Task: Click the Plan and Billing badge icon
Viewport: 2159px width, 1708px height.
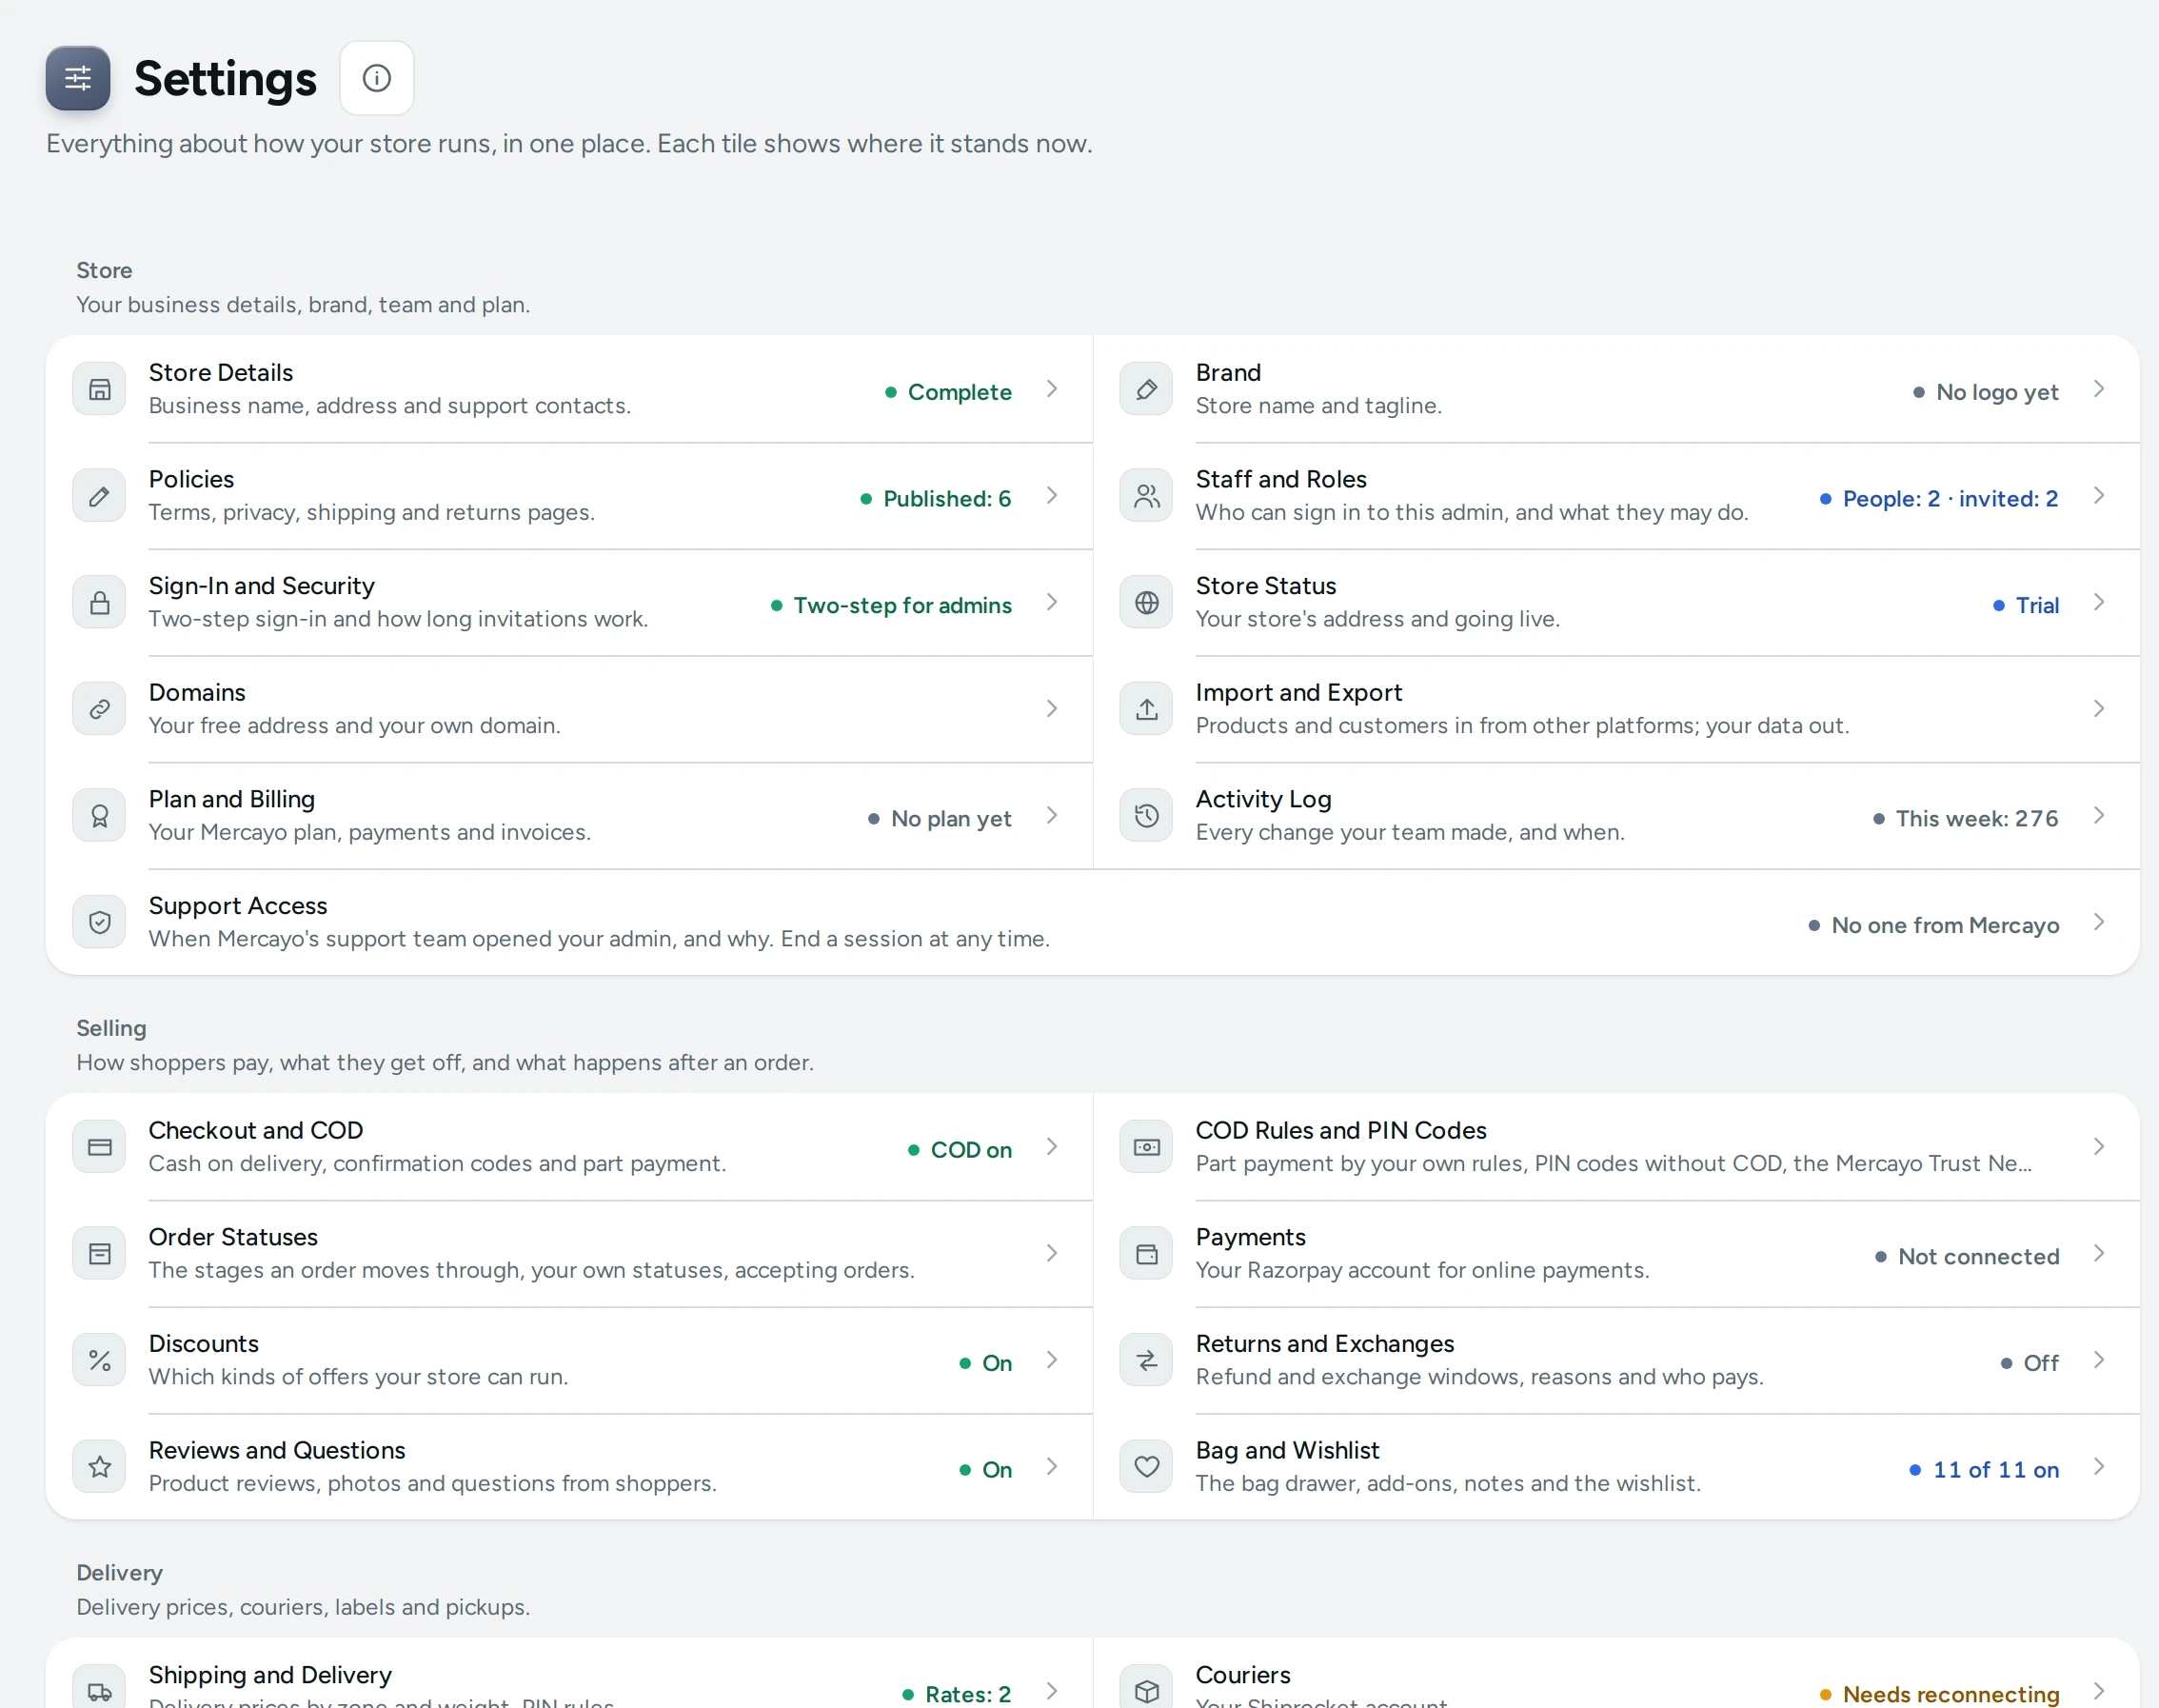Action: tap(99, 816)
